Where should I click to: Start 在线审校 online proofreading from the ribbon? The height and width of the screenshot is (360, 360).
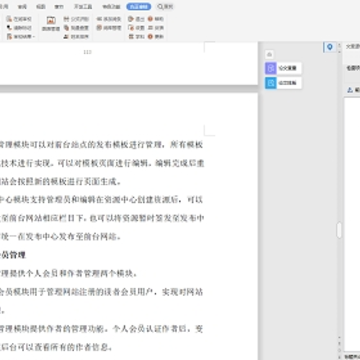[19, 19]
